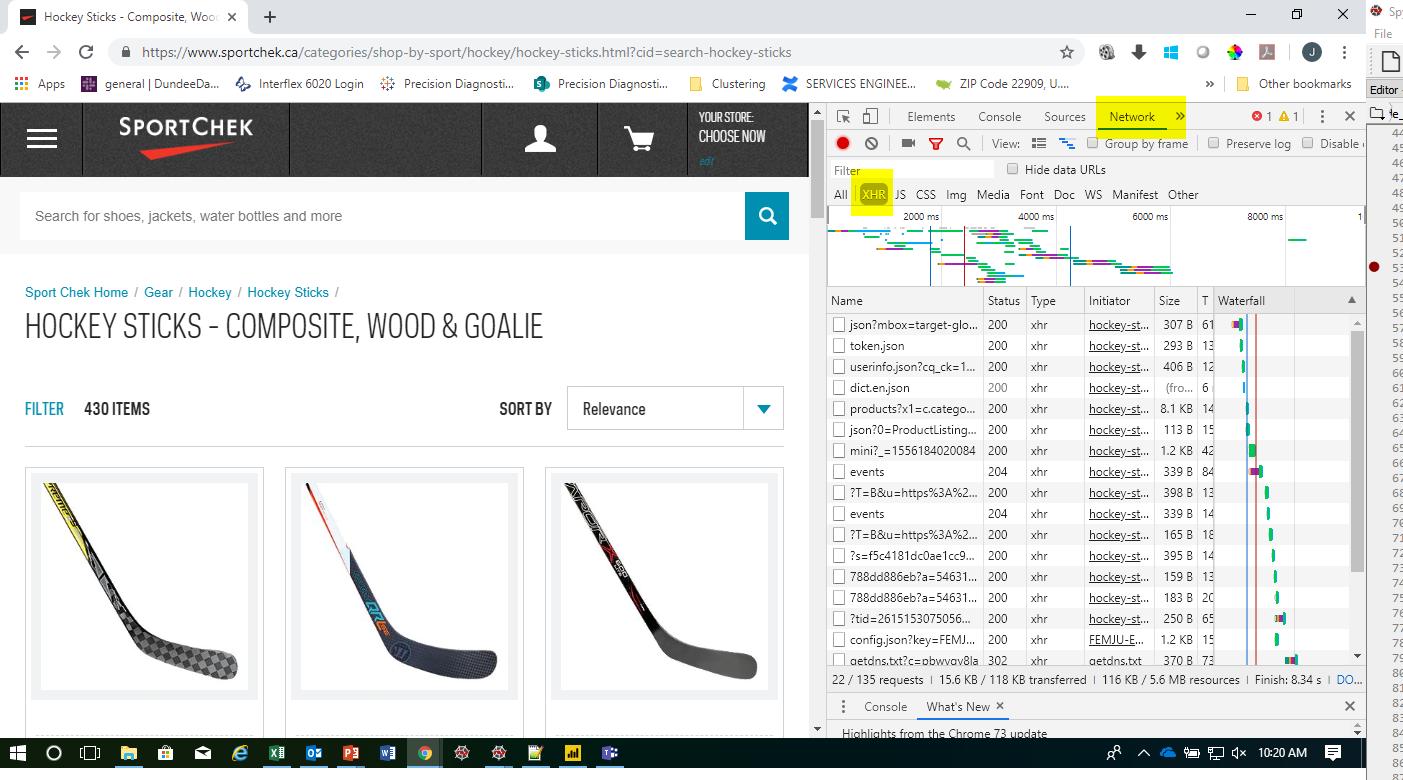The image size is (1403, 780).
Task: Open the Chrome profile avatar J
Action: 1311,52
